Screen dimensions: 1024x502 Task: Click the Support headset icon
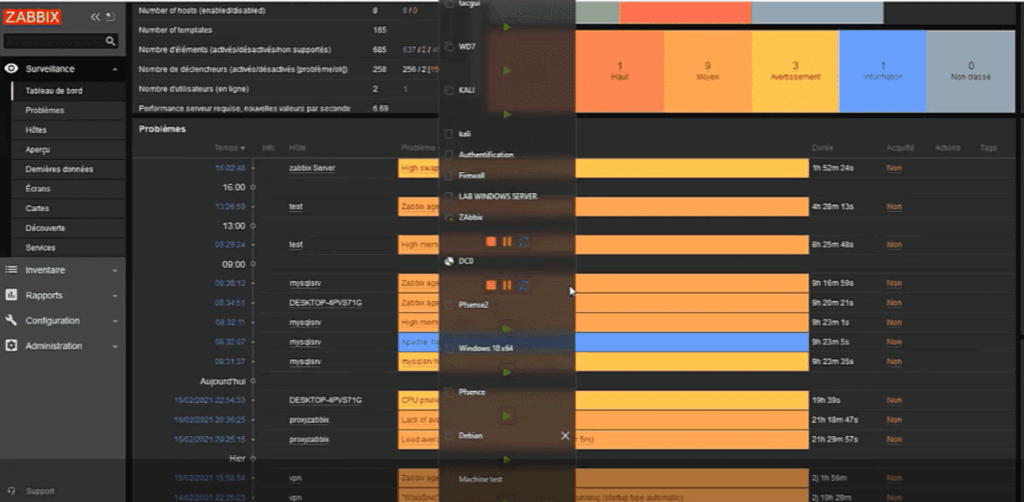(12, 491)
